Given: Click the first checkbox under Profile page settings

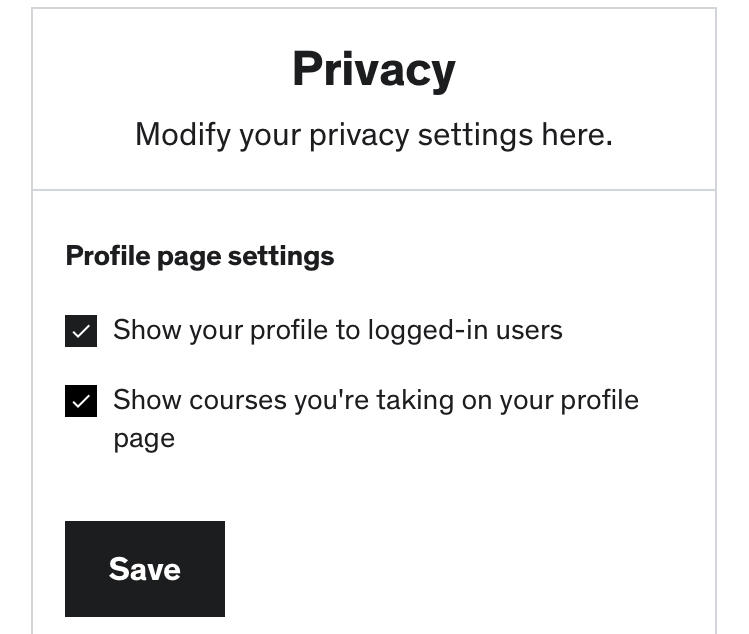Looking at the screenshot, I should (81, 330).
